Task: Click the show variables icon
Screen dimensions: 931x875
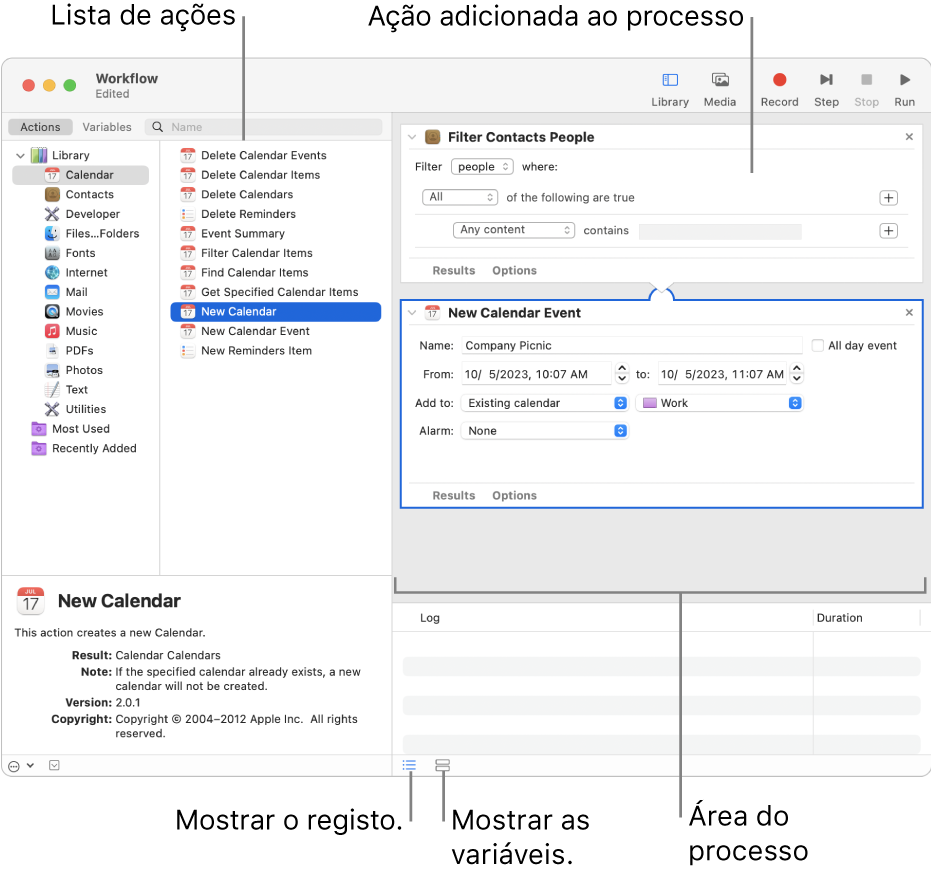Action: click(442, 765)
